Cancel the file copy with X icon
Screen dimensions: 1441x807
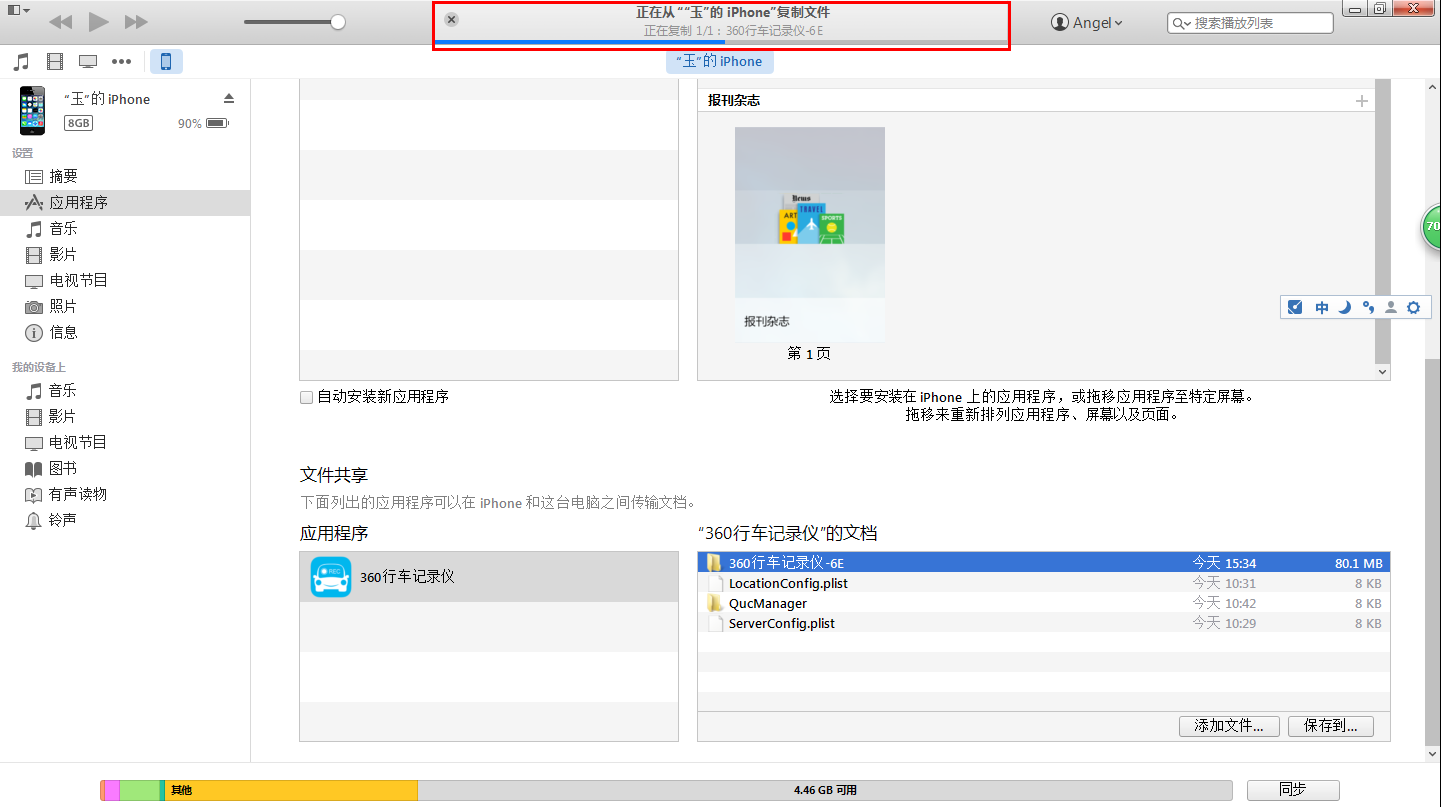pyautogui.click(x=451, y=19)
